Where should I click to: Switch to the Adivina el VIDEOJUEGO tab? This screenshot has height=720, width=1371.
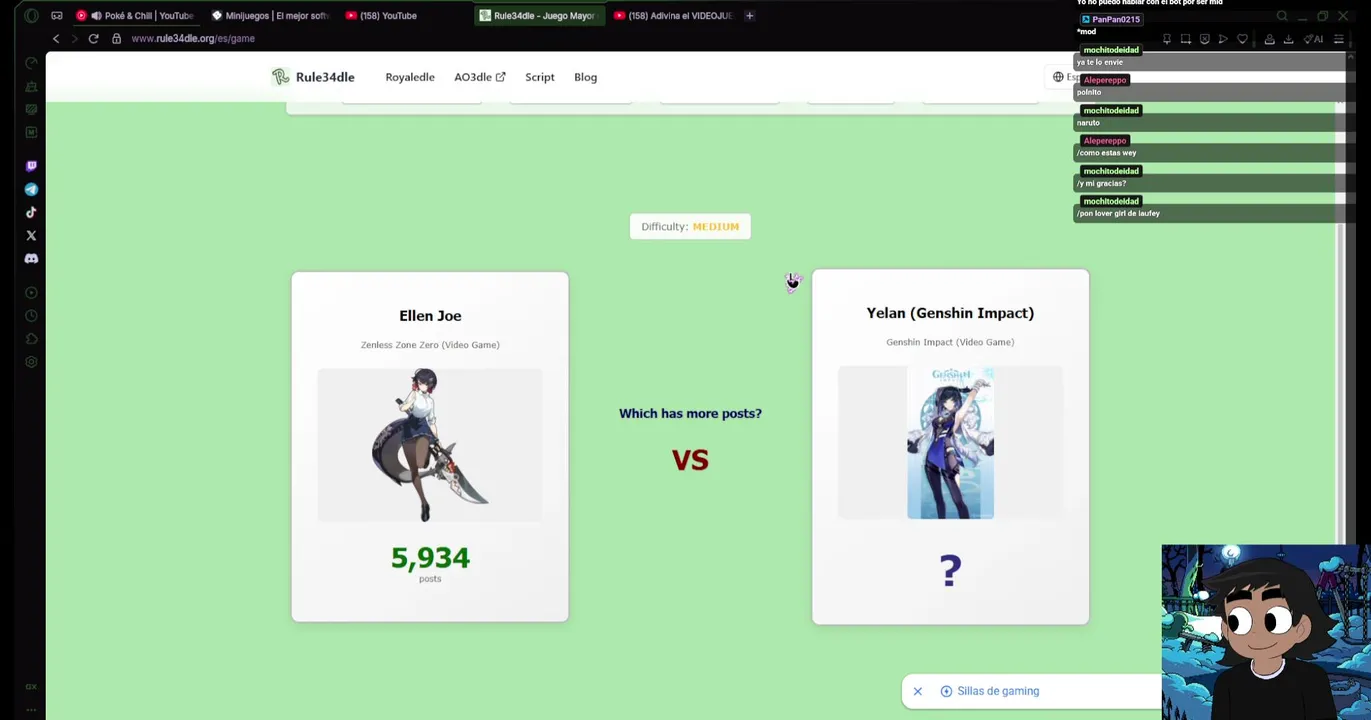(x=672, y=15)
